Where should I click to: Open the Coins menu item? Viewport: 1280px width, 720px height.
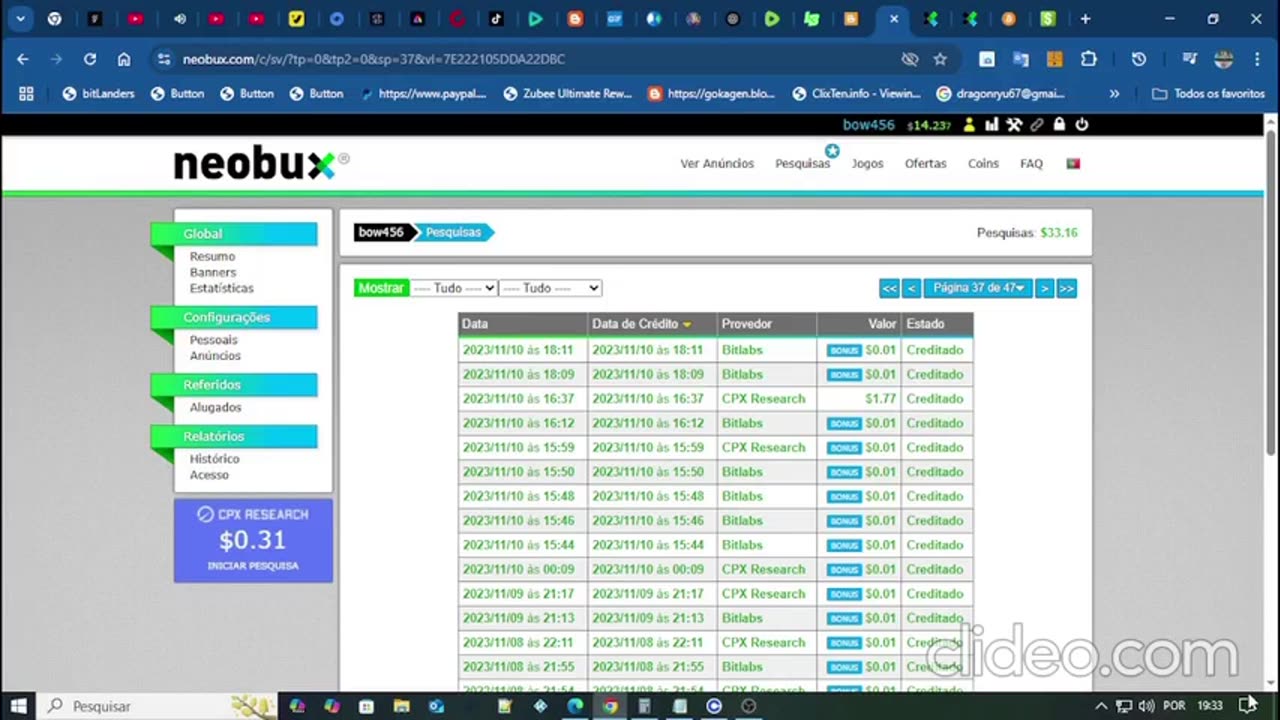[983, 164]
